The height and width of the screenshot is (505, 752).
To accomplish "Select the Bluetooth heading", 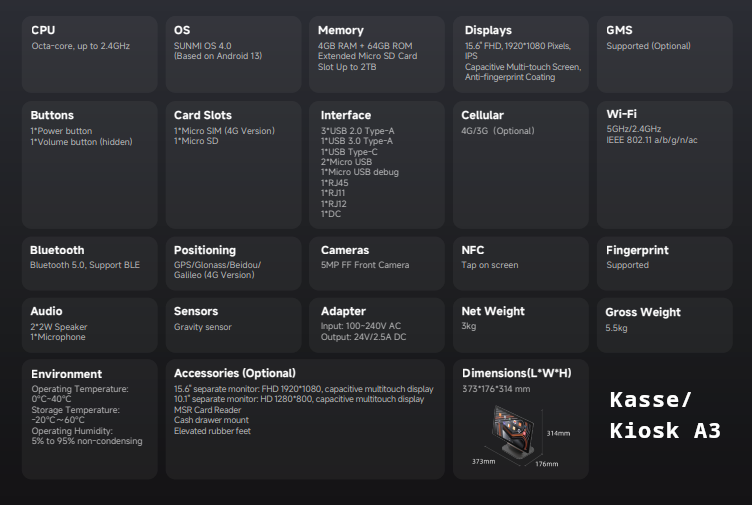I will click(x=57, y=250).
